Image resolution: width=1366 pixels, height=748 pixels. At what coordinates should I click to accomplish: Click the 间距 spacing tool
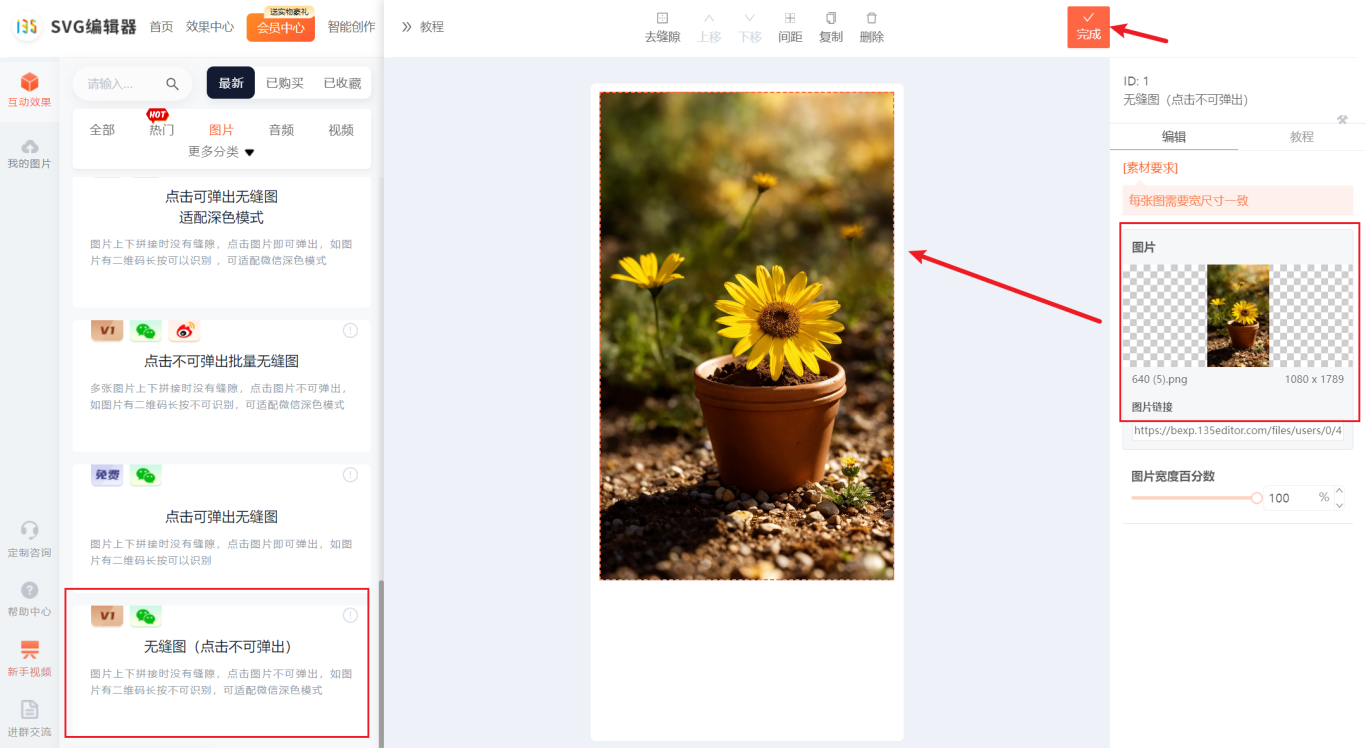790,27
